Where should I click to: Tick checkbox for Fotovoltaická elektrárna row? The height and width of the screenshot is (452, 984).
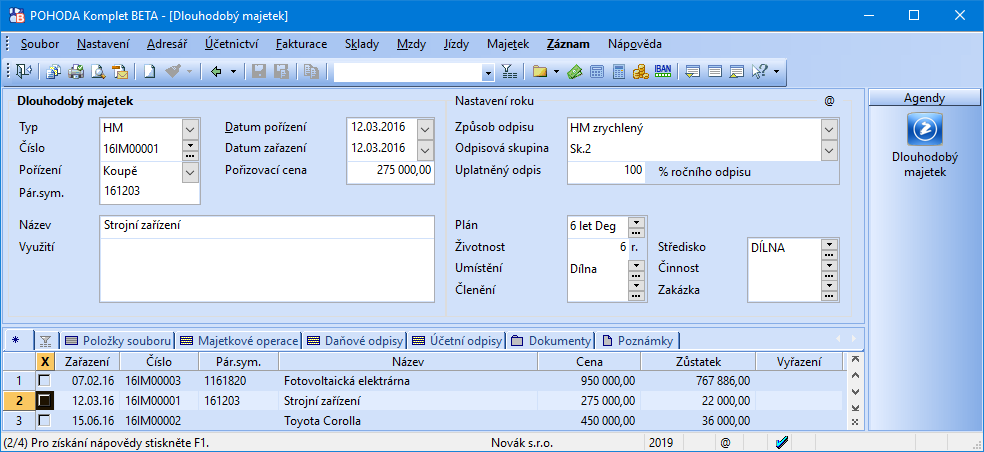coord(45,380)
